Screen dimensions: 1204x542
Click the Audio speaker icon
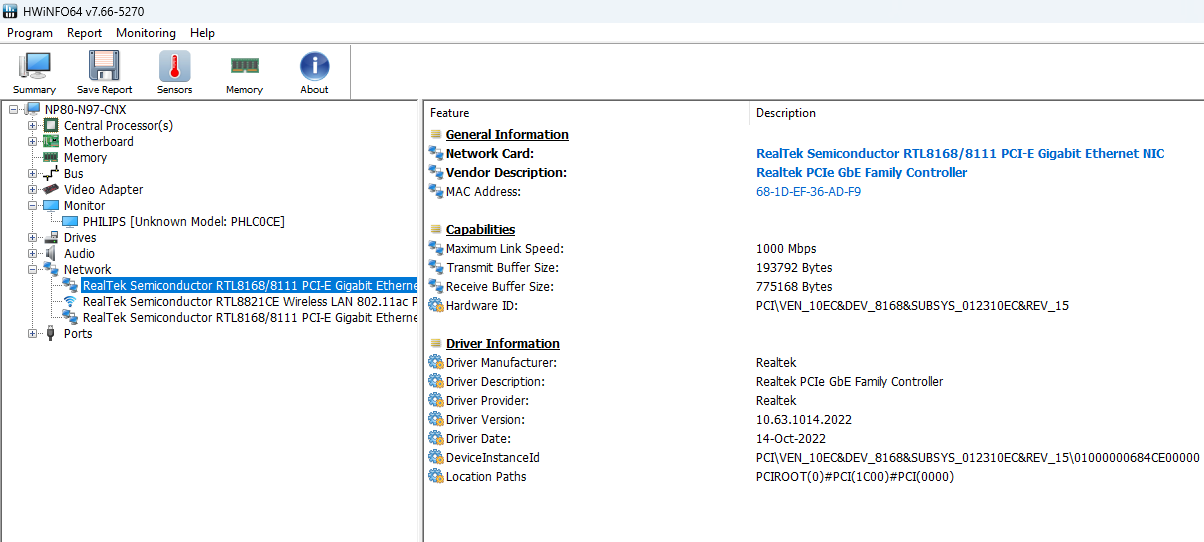point(50,253)
